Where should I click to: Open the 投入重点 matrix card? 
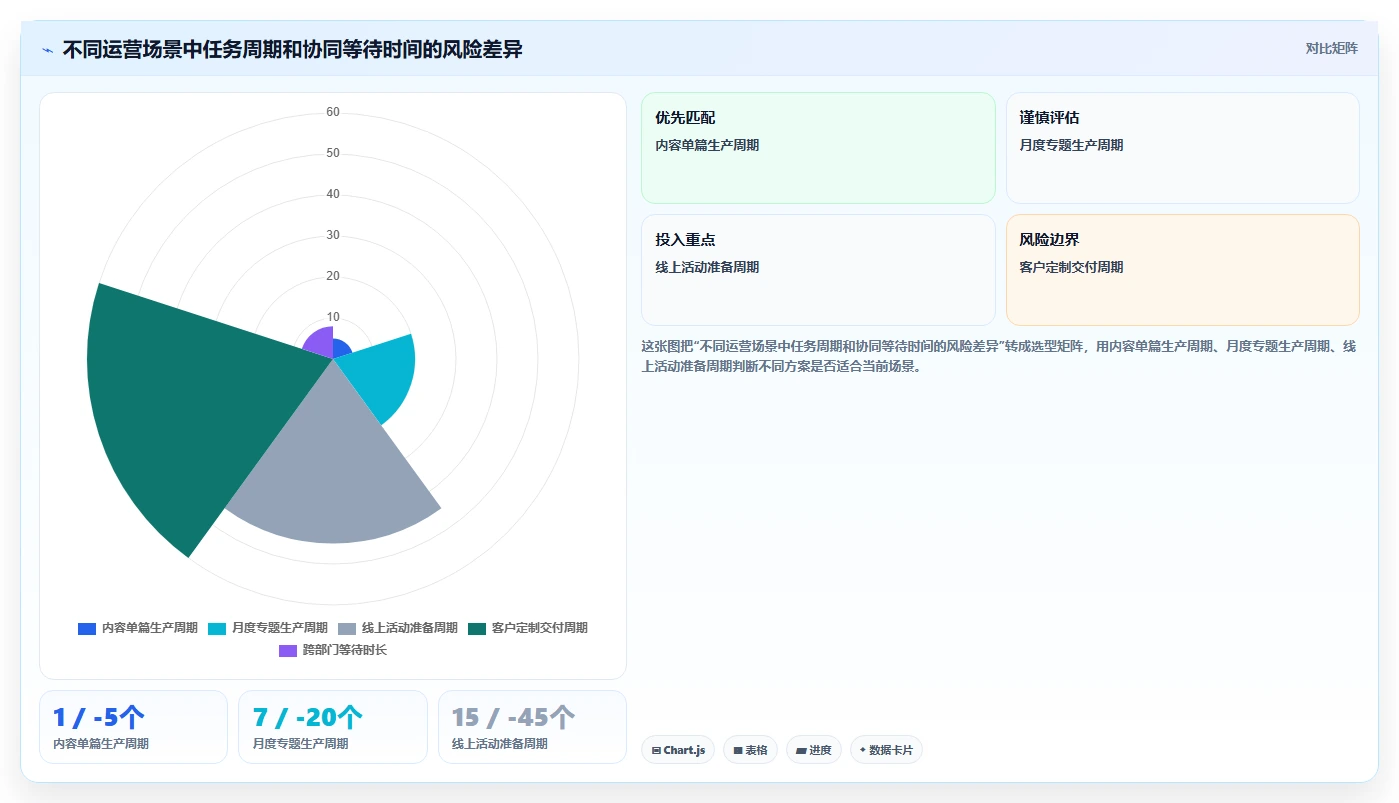click(818, 270)
